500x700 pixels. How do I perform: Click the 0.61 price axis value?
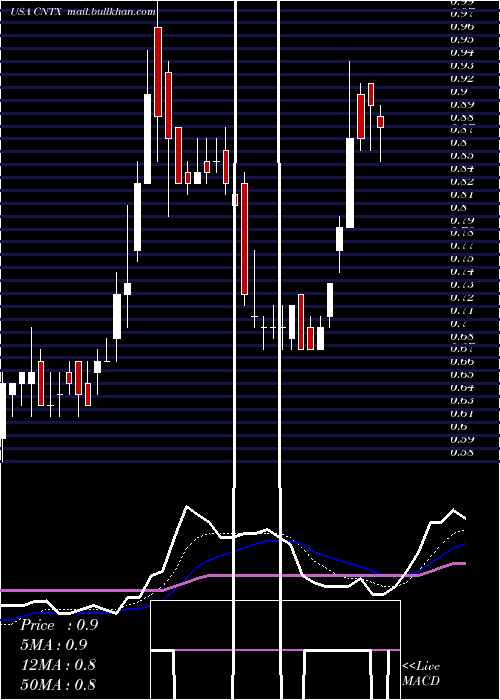[461, 413]
